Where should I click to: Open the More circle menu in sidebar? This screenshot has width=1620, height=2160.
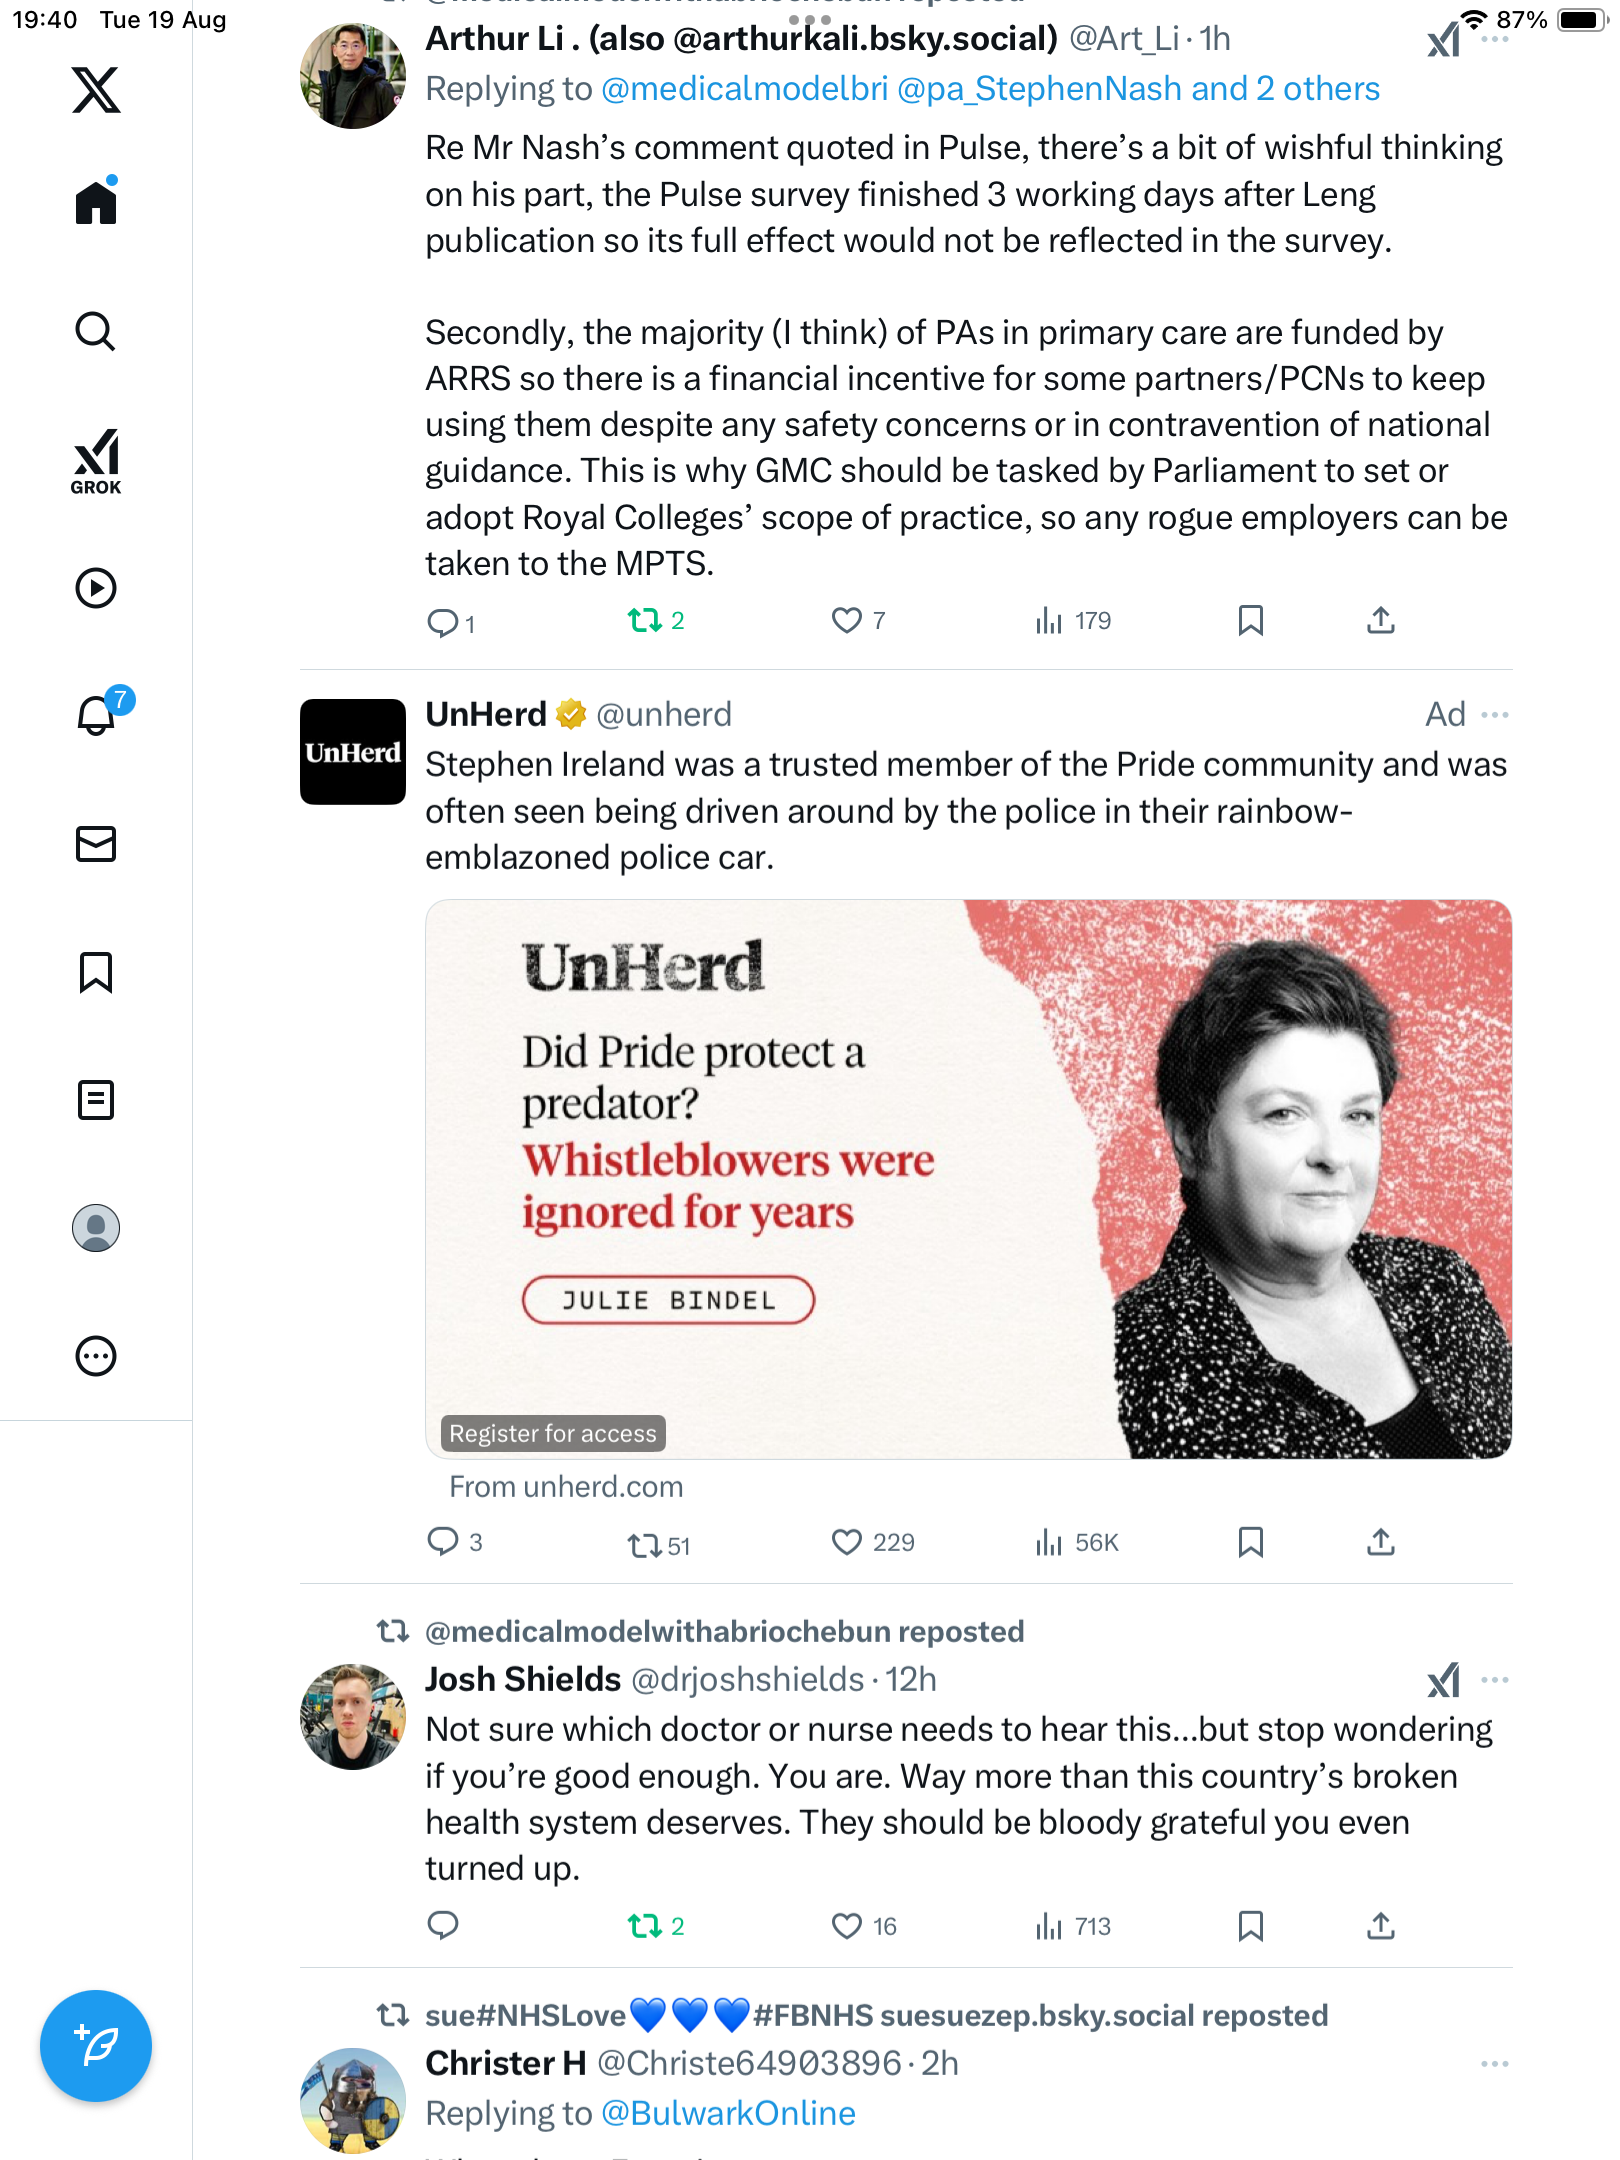click(x=96, y=1356)
